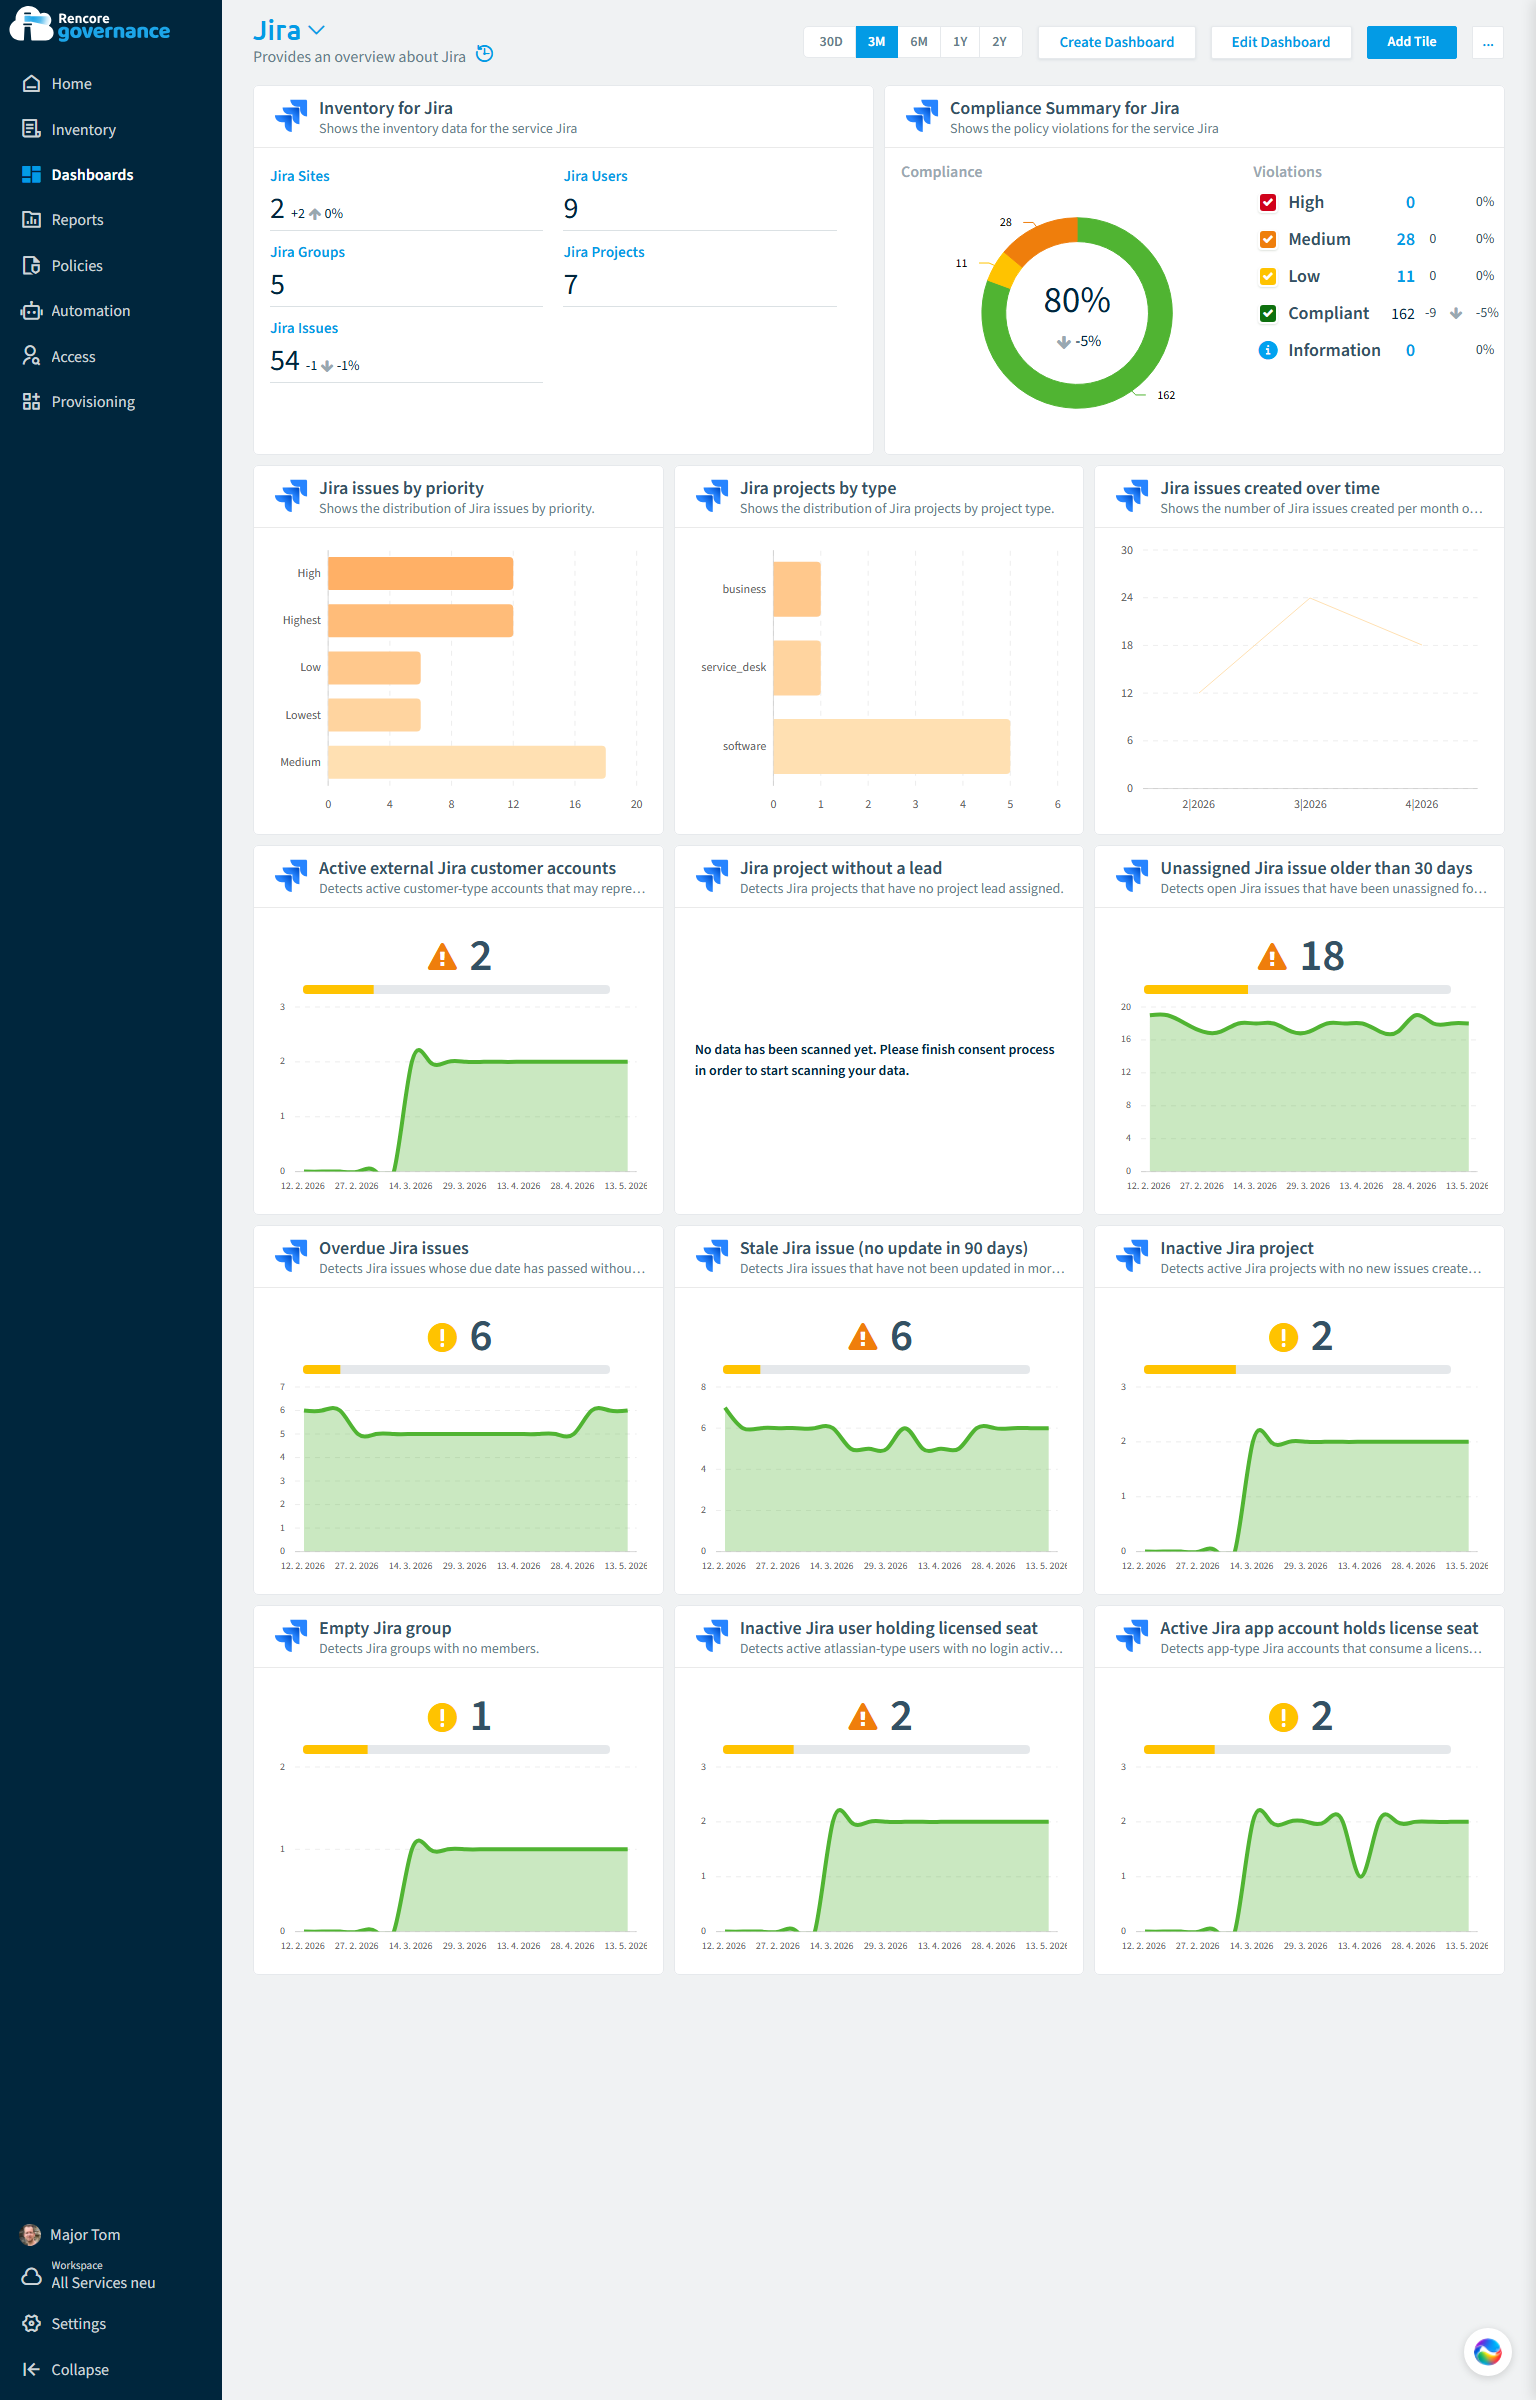Select the 6M time range
This screenshot has height=2400, width=1536.
point(919,42)
